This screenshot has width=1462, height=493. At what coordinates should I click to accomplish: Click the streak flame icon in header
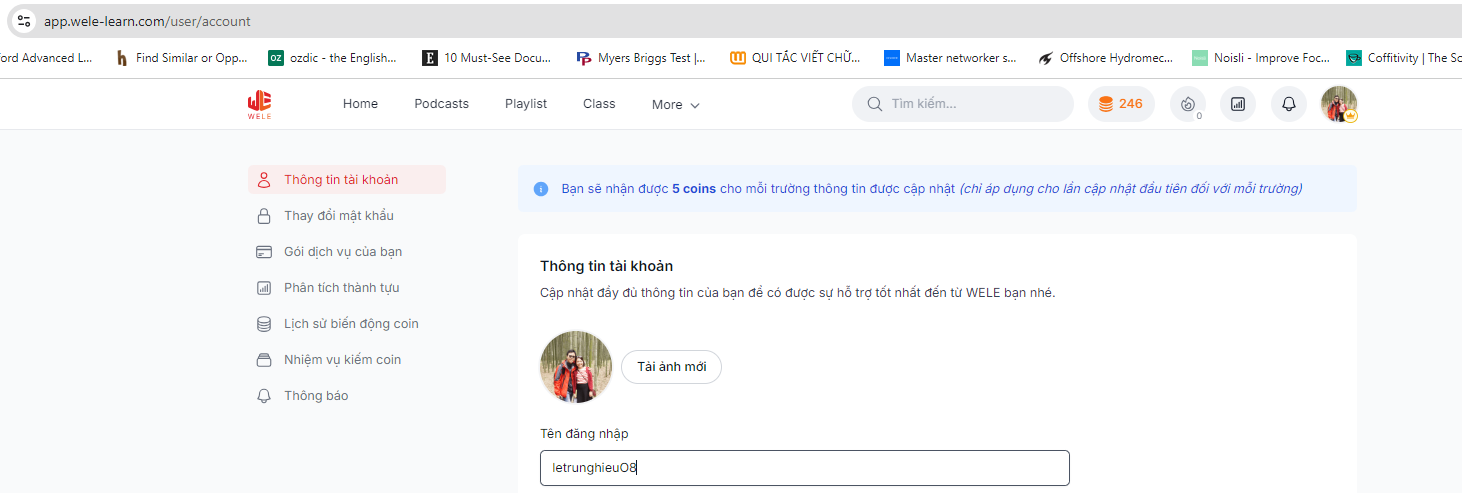(x=1187, y=104)
